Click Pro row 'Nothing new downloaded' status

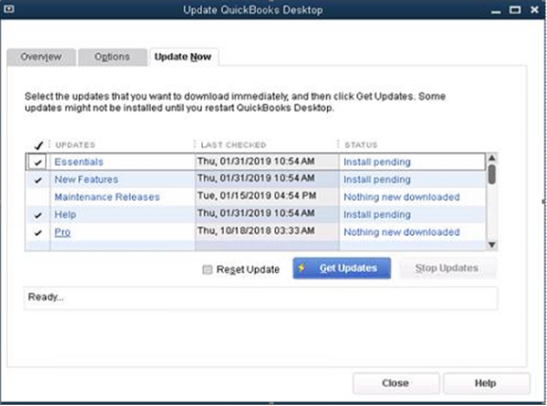tap(402, 232)
